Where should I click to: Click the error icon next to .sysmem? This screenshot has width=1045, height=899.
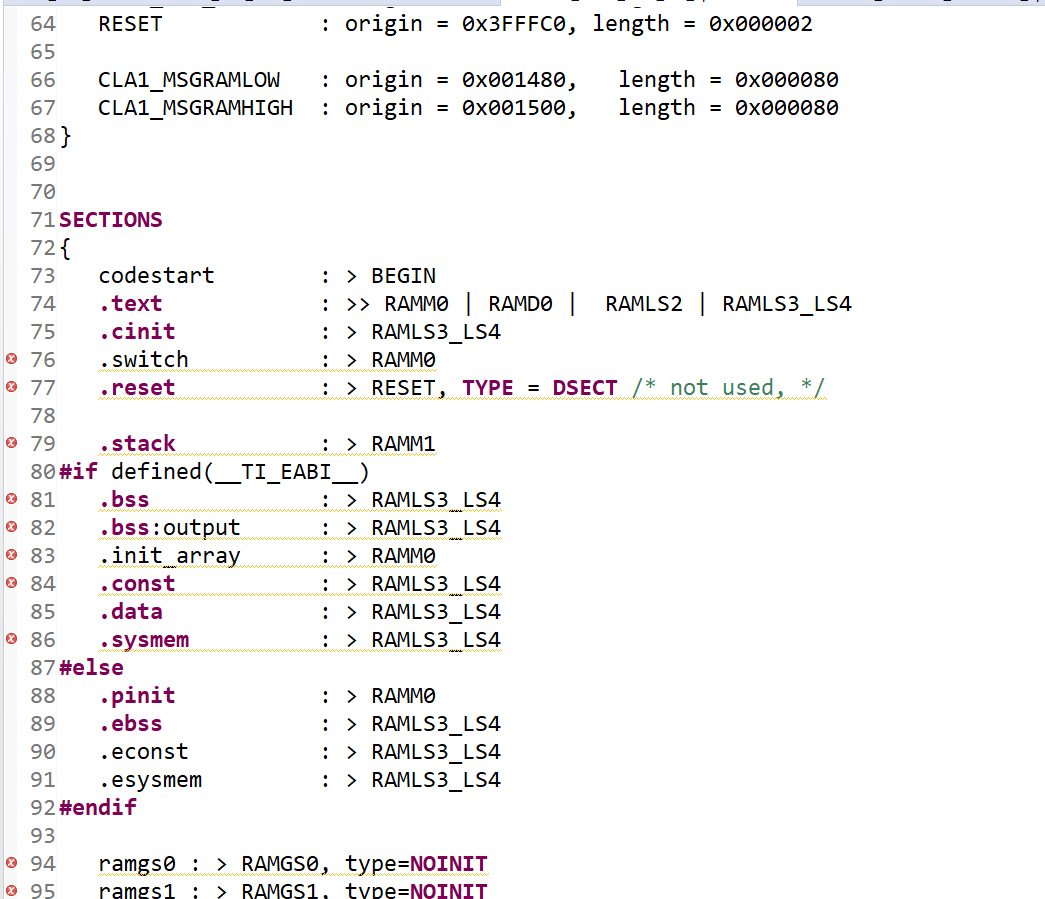tap(10, 639)
